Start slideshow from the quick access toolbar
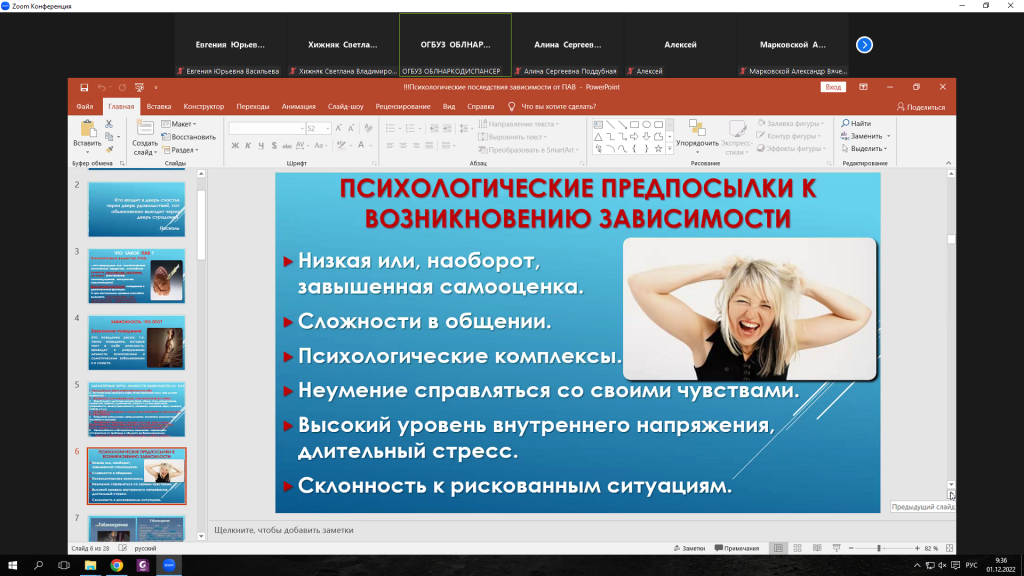 point(139,88)
